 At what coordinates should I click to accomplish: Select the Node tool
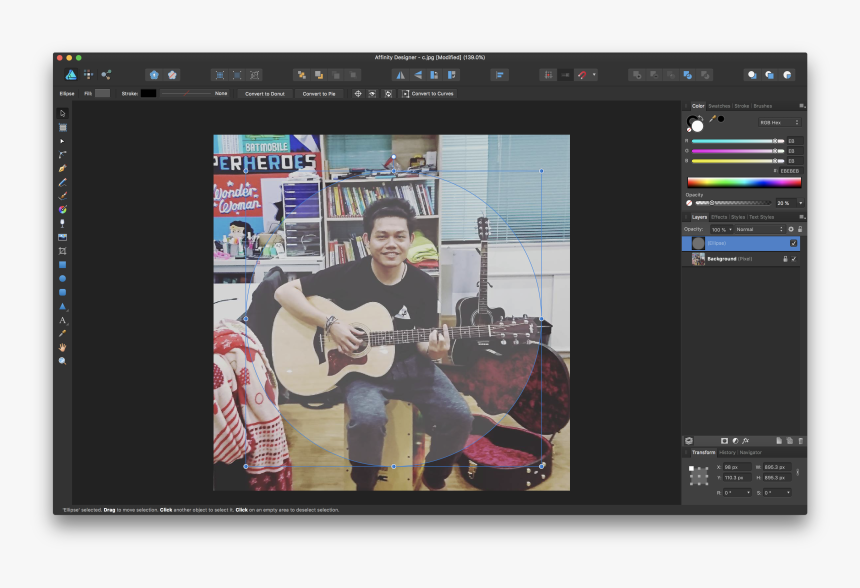tap(61, 141)
